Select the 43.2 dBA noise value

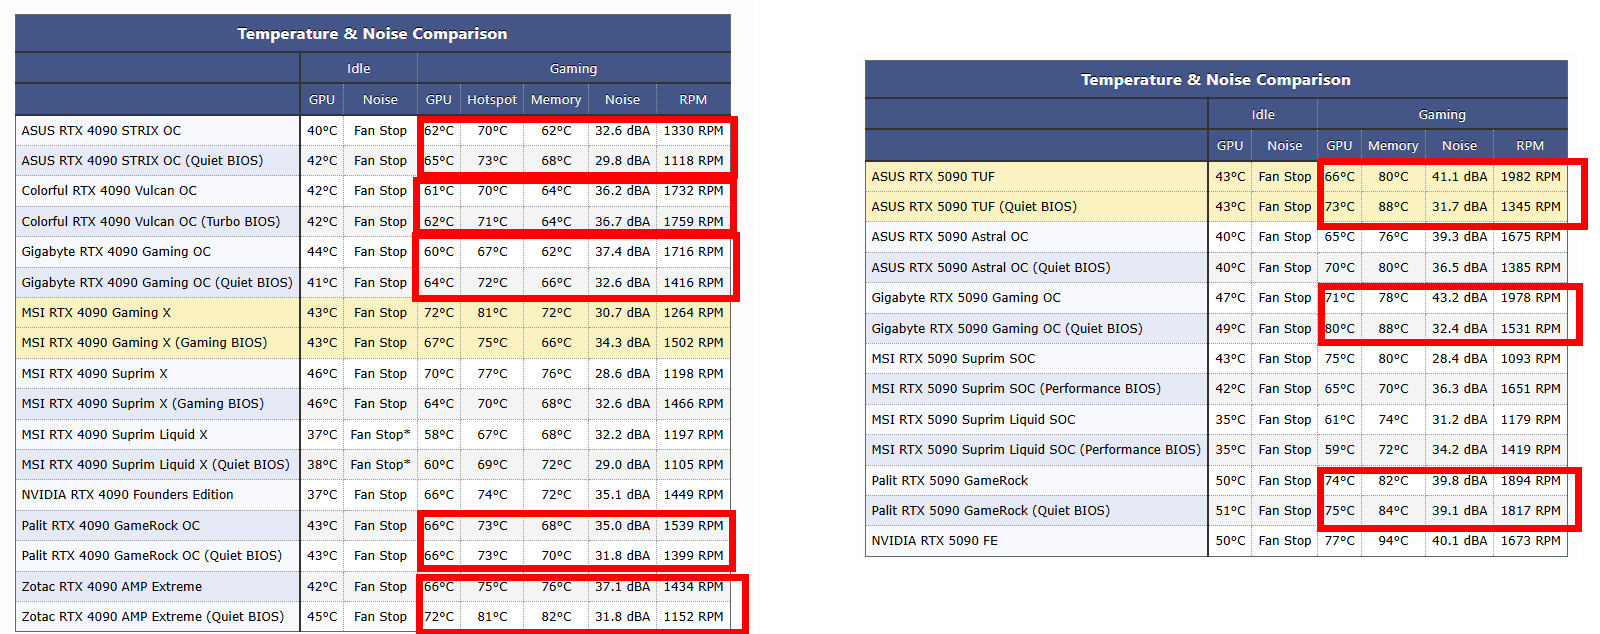click(x=1459, y=297)
